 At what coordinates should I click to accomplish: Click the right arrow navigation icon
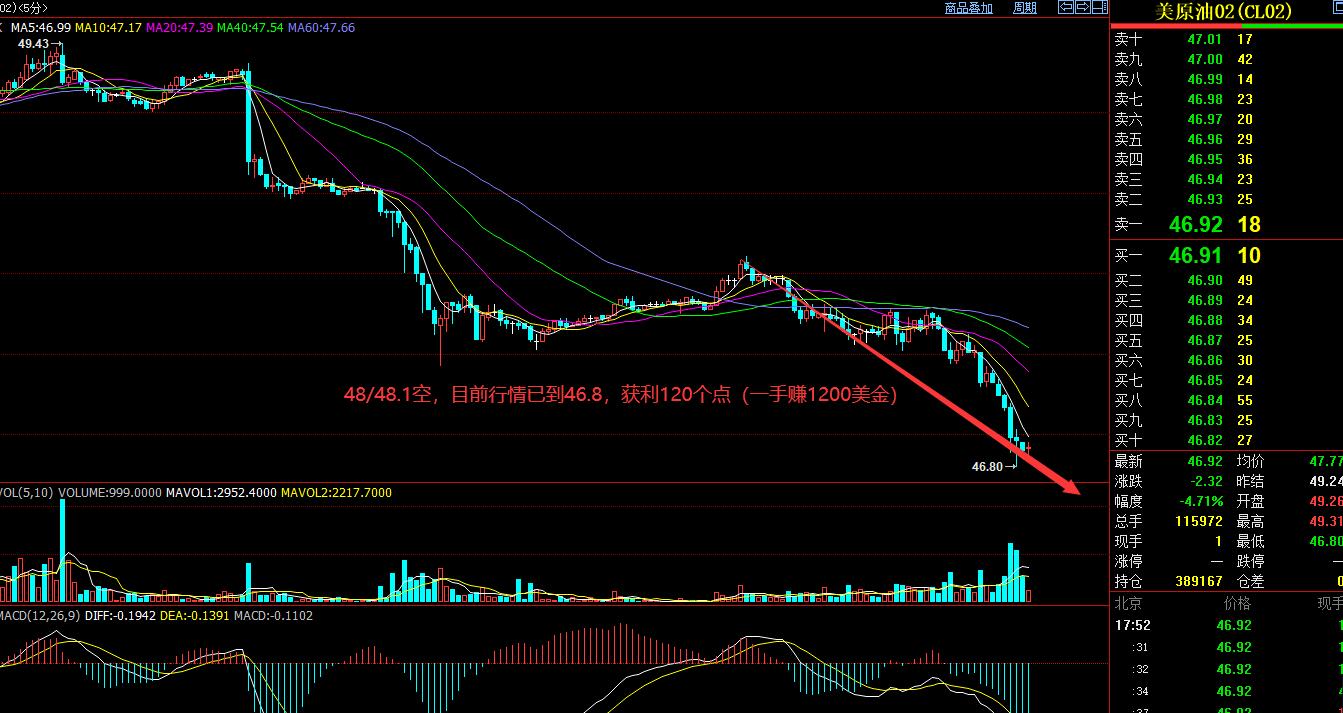[x=1082, y=7]
